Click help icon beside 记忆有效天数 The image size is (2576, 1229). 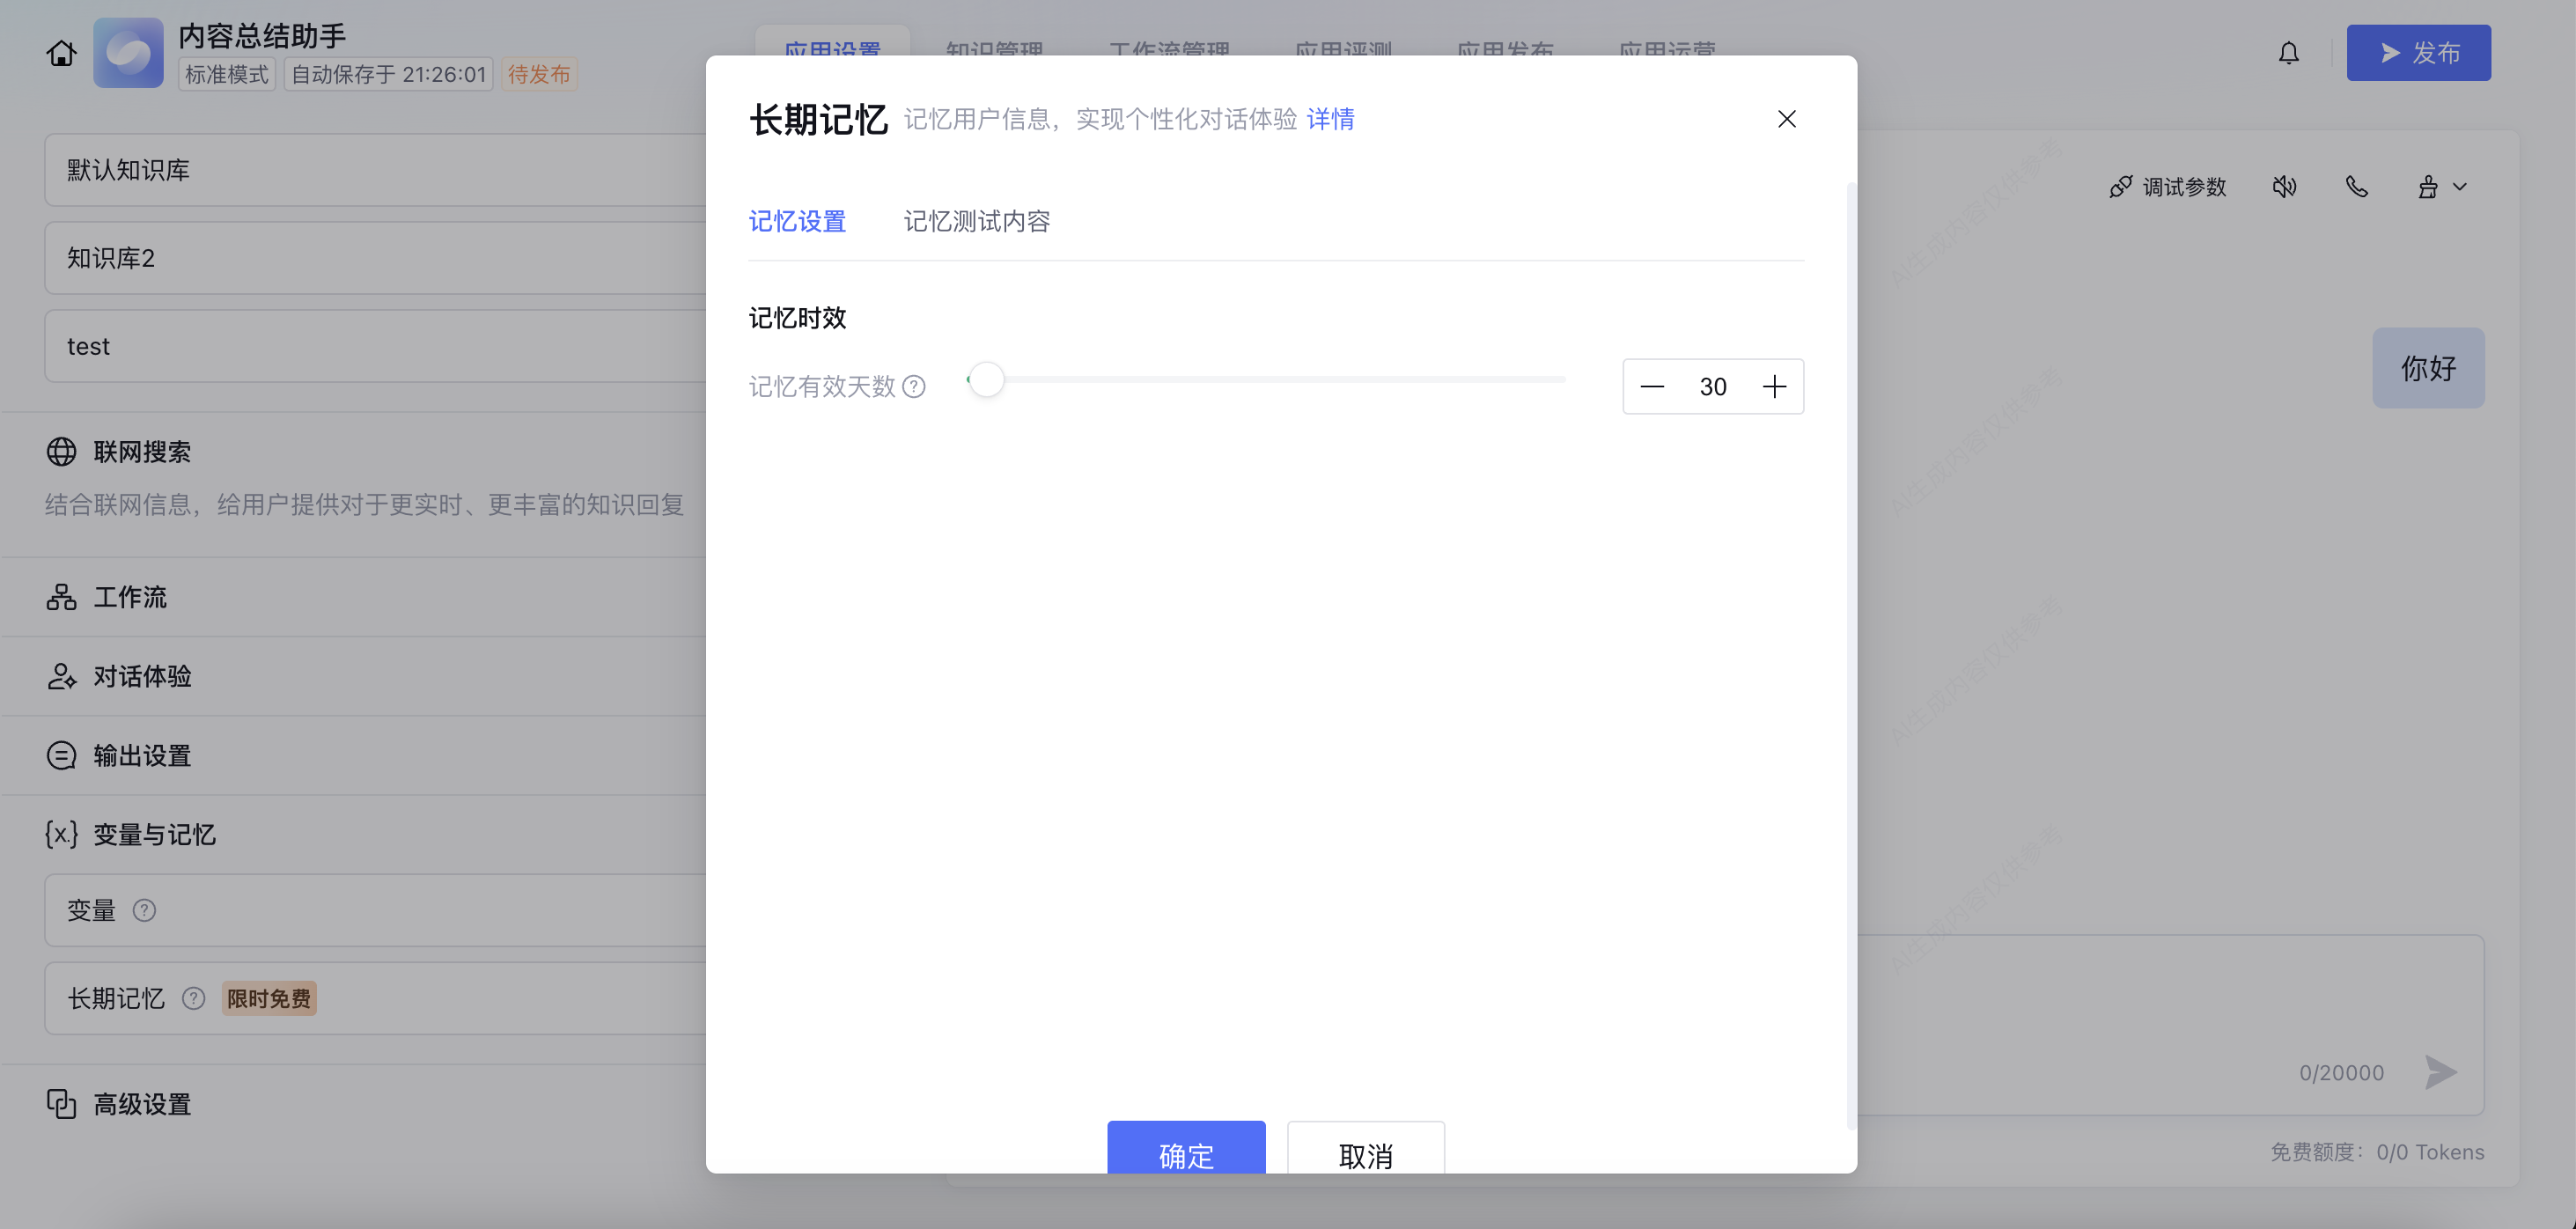914,387
